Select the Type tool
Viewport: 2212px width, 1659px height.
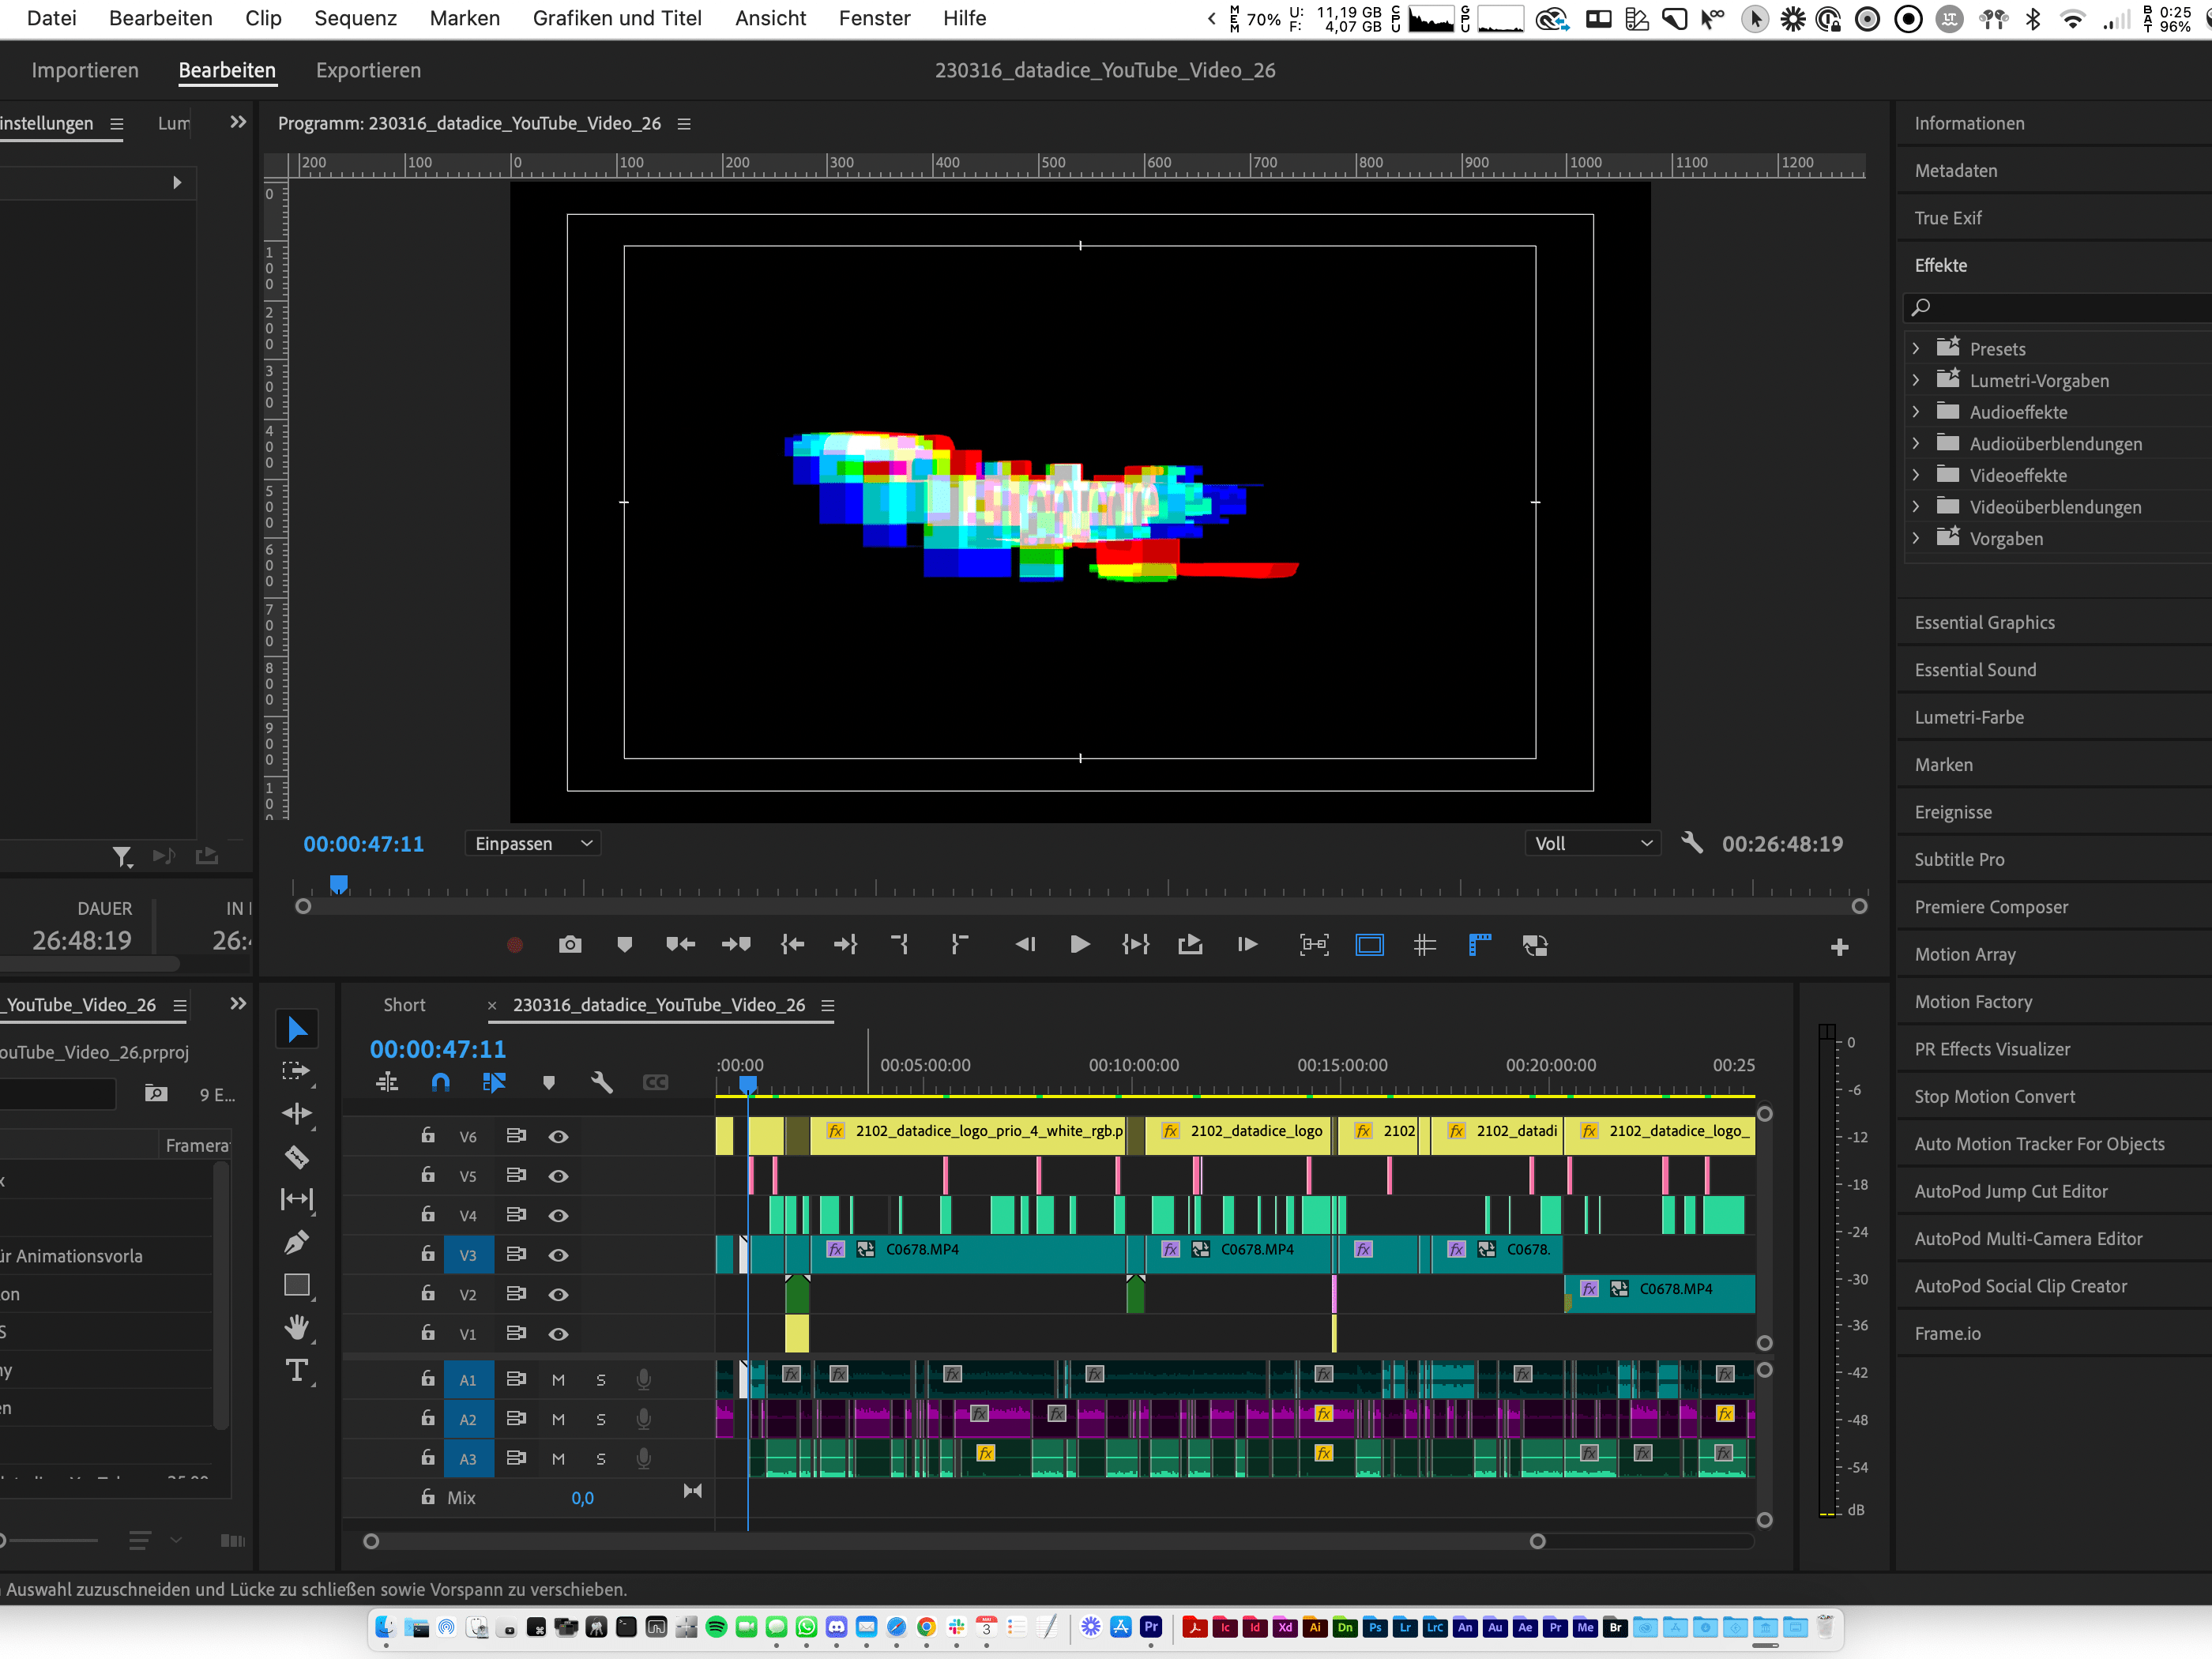click(297, 1370)
